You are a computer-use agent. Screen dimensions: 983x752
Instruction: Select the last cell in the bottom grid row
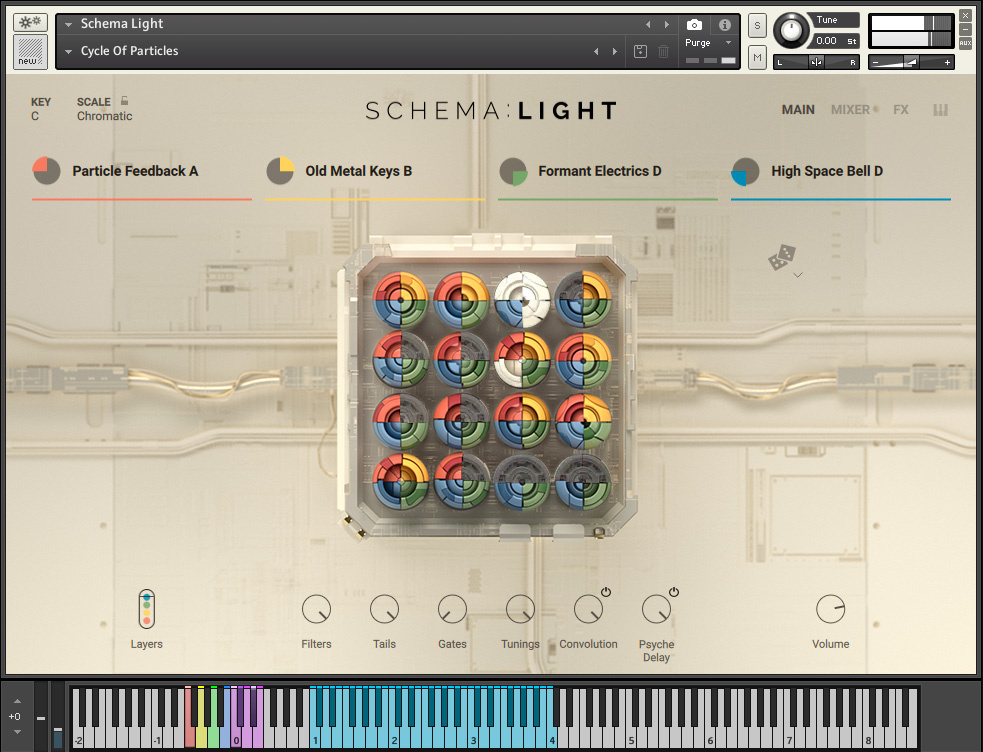pos(582,481)
